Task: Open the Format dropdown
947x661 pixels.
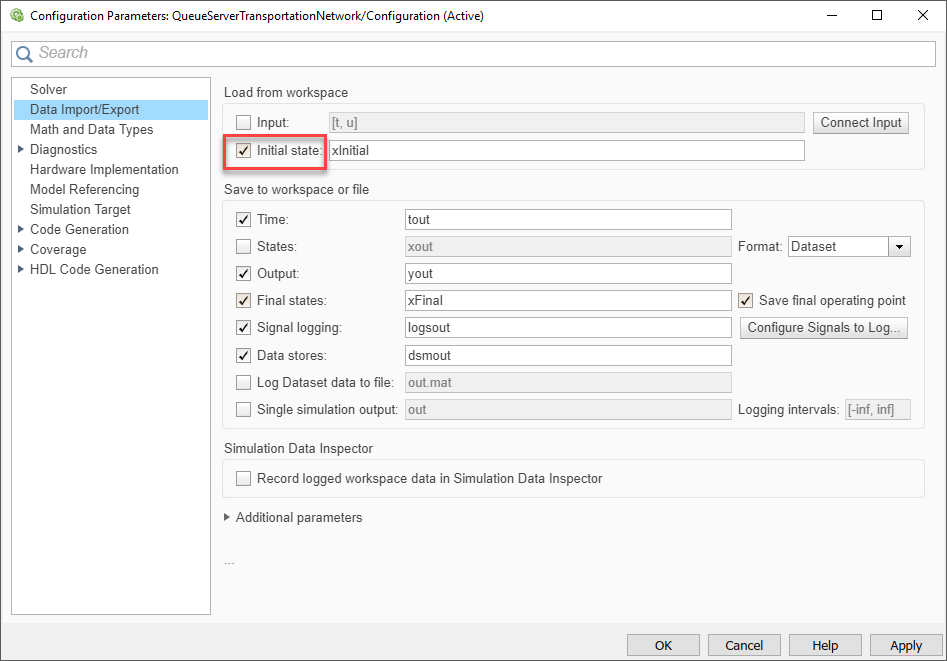Action: point(900,246)
